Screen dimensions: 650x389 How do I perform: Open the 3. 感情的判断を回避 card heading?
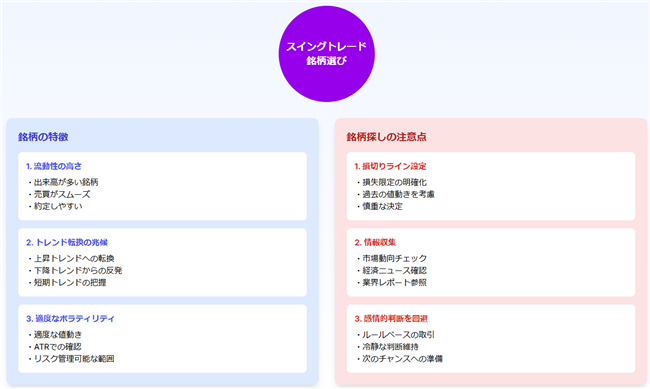tap(391, 318)
